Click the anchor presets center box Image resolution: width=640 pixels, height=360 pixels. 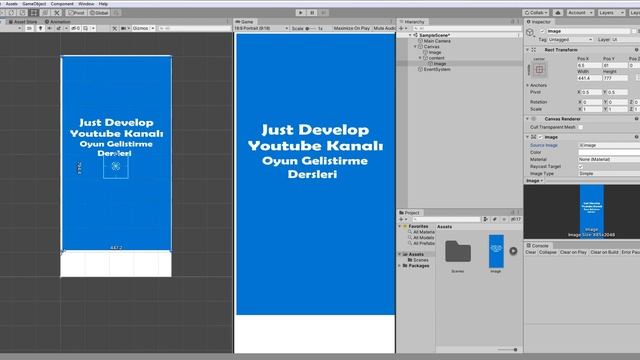coord(539,70)
